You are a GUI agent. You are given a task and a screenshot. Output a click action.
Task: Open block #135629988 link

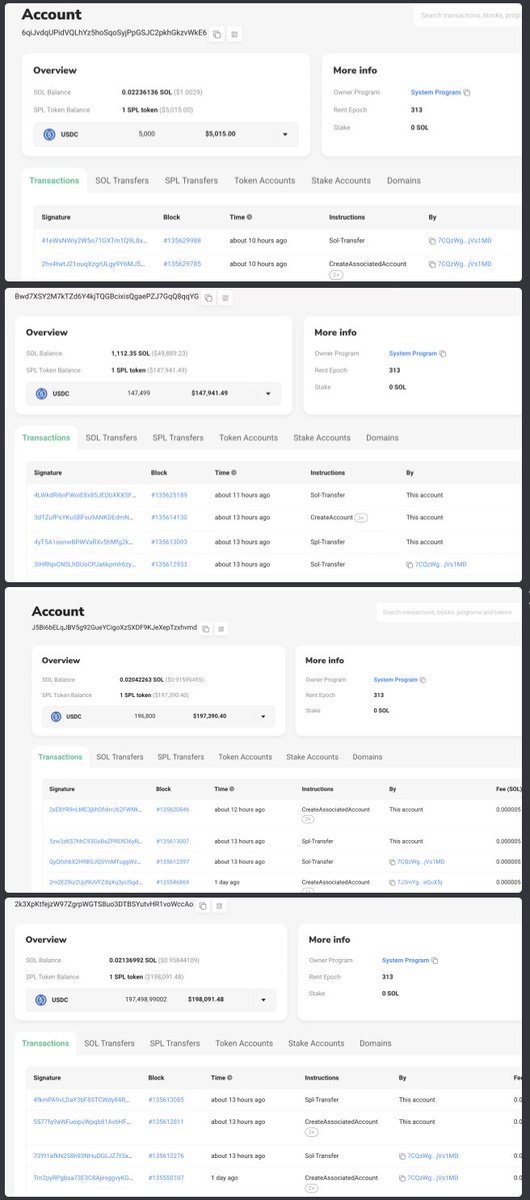182,241
